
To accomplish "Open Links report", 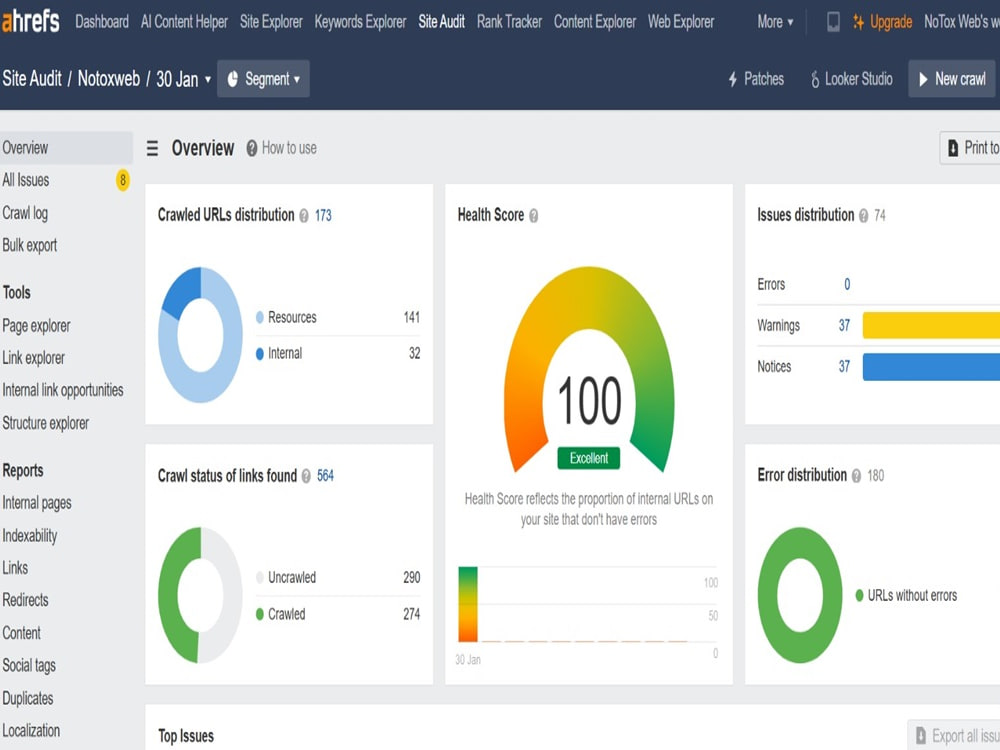I will (x=15, y=568).
